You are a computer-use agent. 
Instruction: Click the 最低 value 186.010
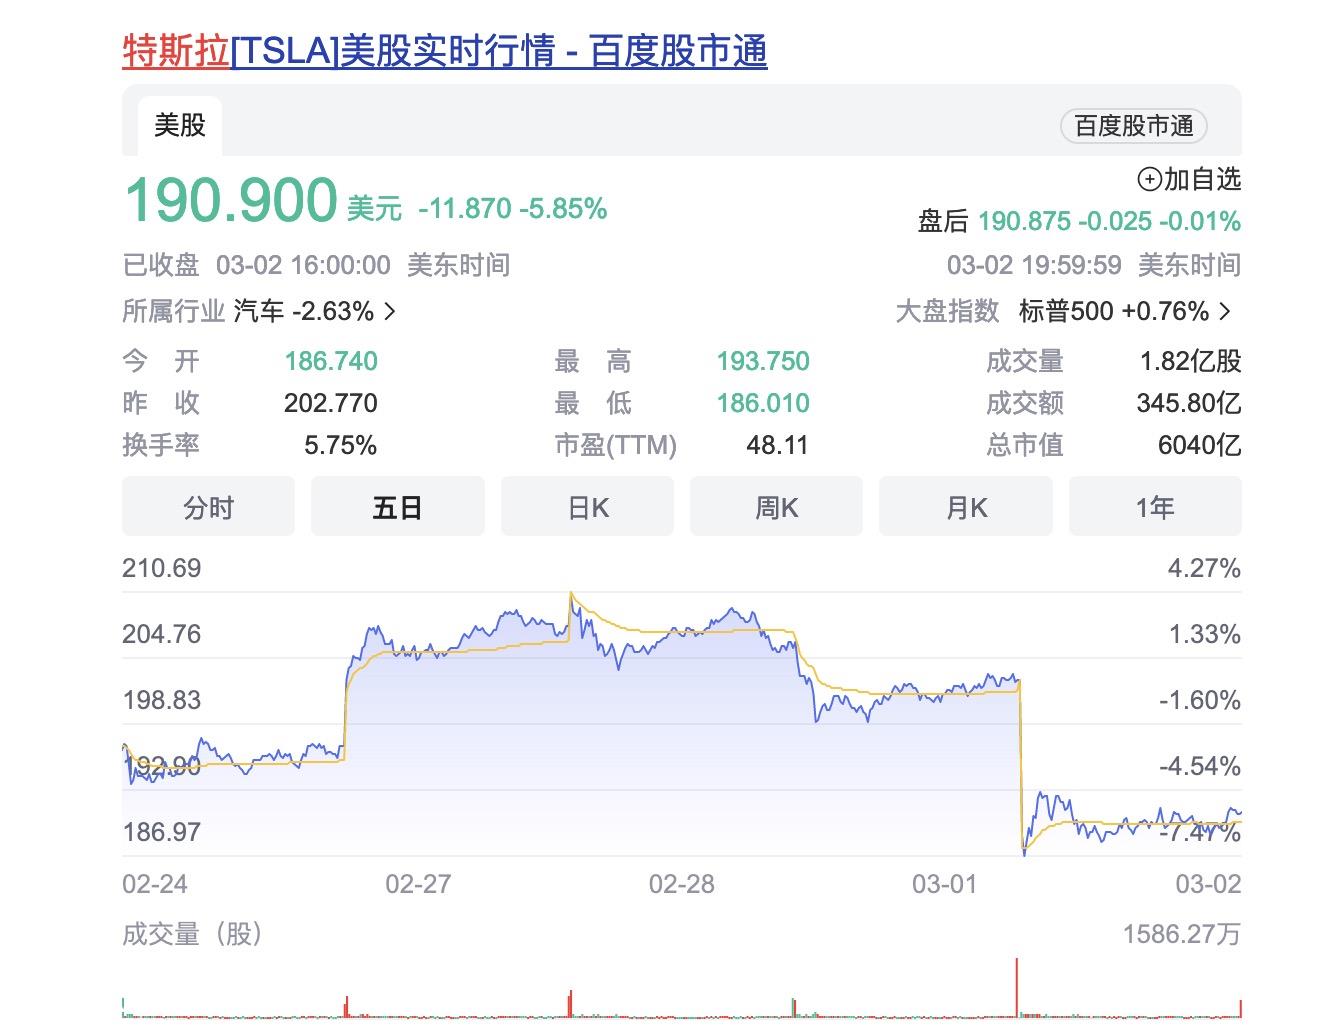pyautogui.click(x=763, y=403)
